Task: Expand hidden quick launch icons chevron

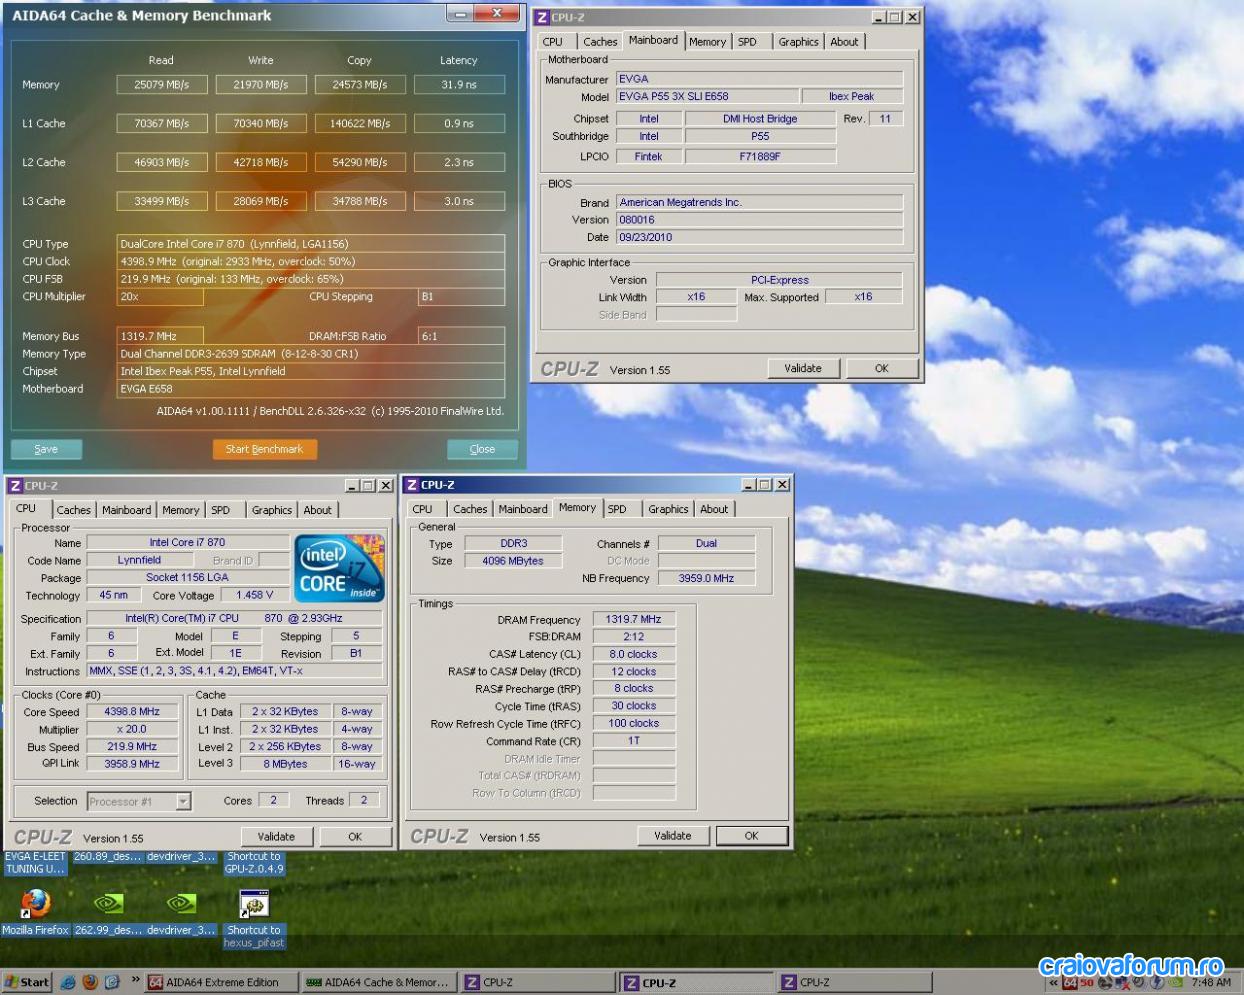Action: point(136,981)
